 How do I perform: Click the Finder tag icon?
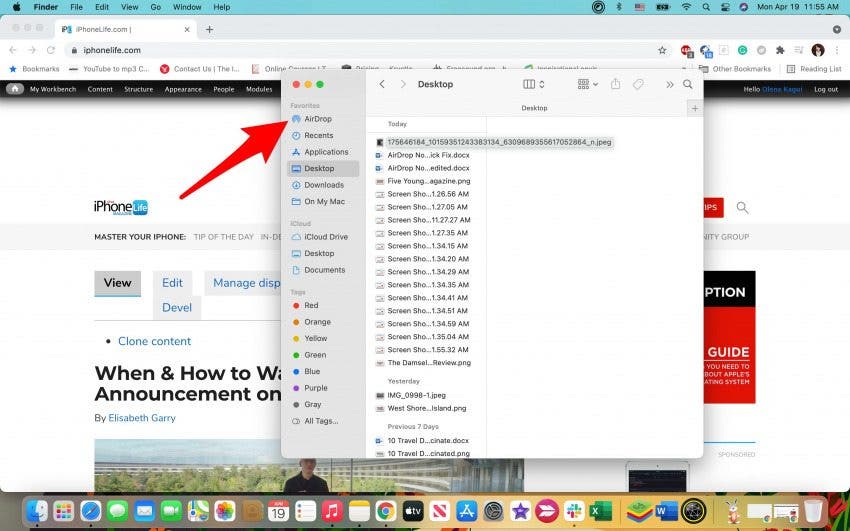[638, 84]
